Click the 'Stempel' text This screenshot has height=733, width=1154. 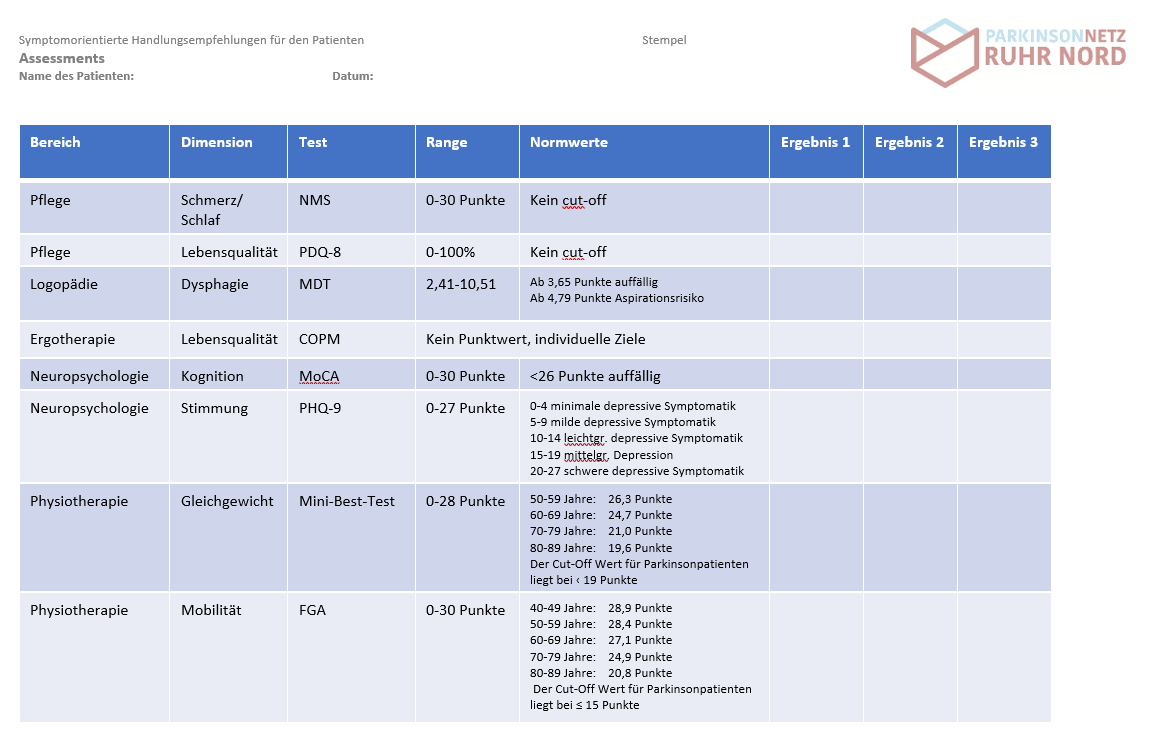click(664, 40)
